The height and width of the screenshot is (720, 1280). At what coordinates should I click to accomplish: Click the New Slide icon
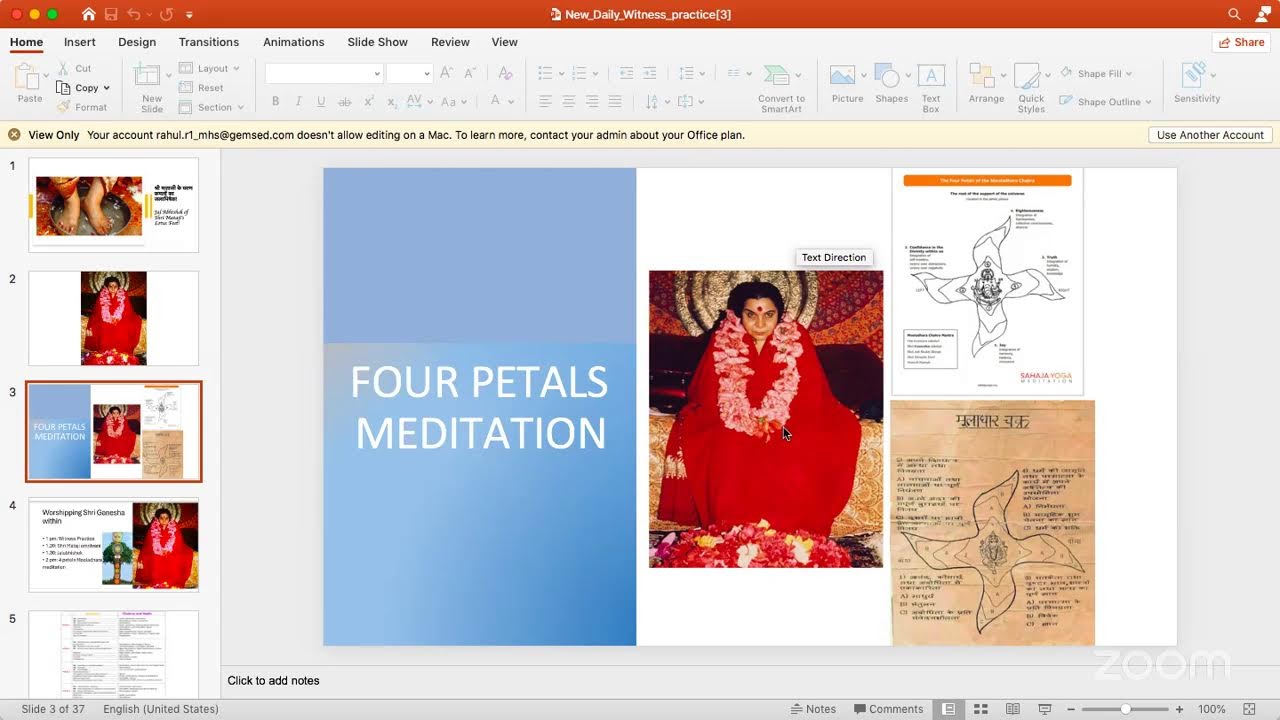point(148,76)
